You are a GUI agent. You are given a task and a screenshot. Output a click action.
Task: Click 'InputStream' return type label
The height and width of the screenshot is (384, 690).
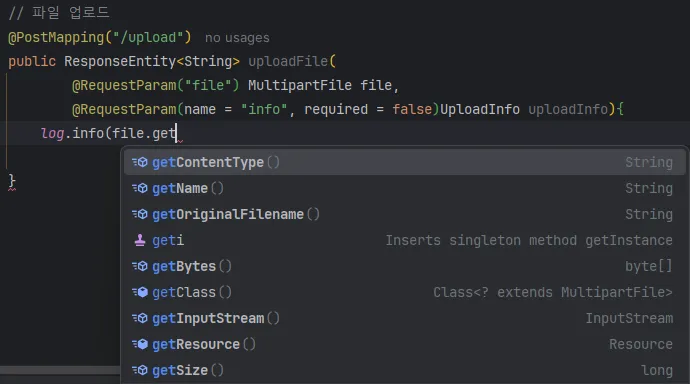click(629, 318)
